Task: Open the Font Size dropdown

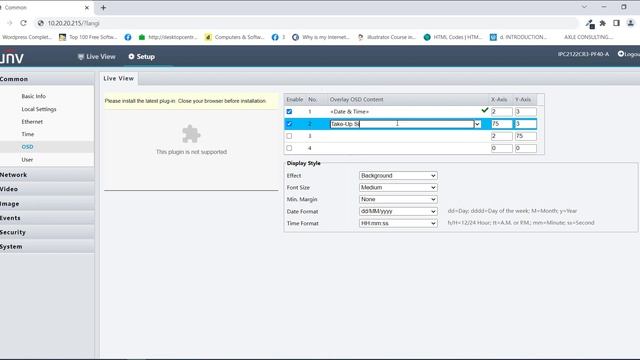Action: click(x=398, y=187)
